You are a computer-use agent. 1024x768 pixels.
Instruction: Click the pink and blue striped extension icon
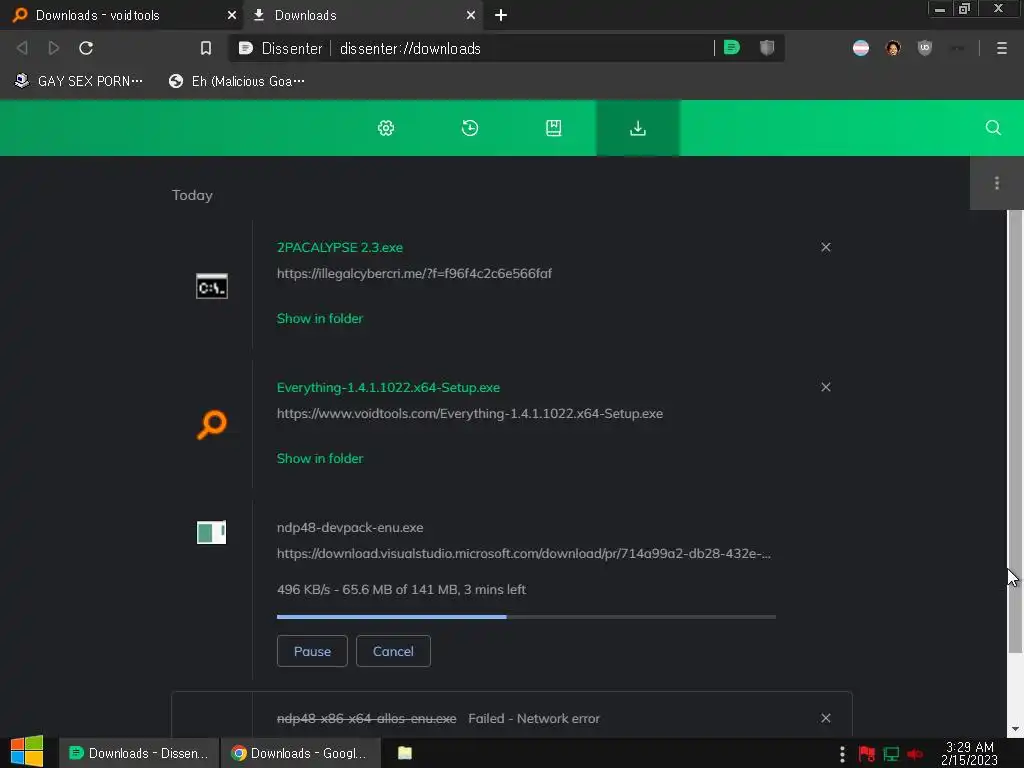tap(861, 48)
